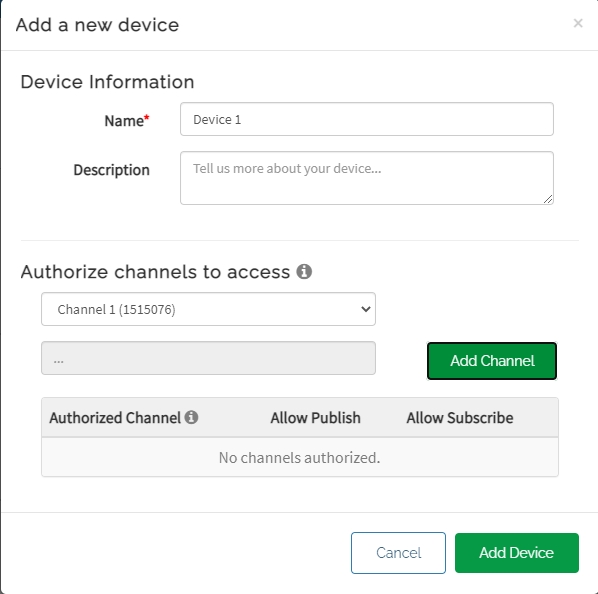
Task: Cancel adding the new device
Action: (x=398, y=553)
